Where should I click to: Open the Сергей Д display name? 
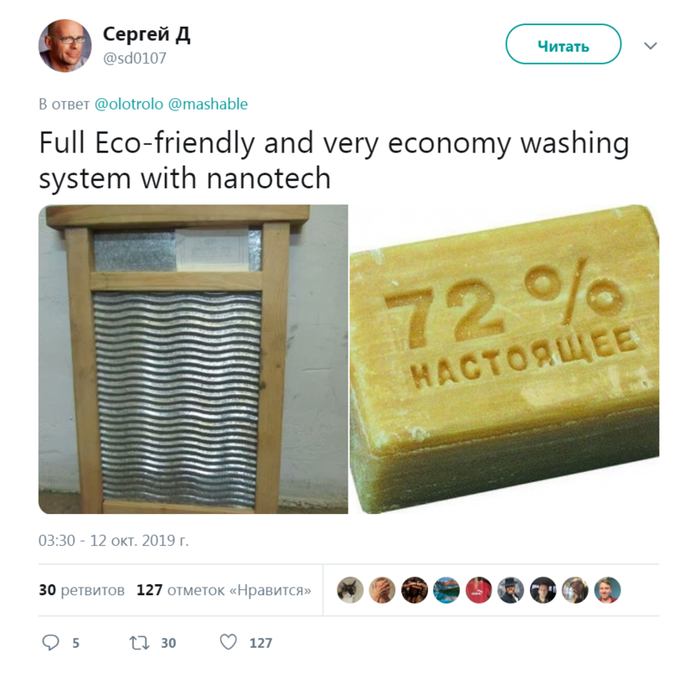pos(146,34)
